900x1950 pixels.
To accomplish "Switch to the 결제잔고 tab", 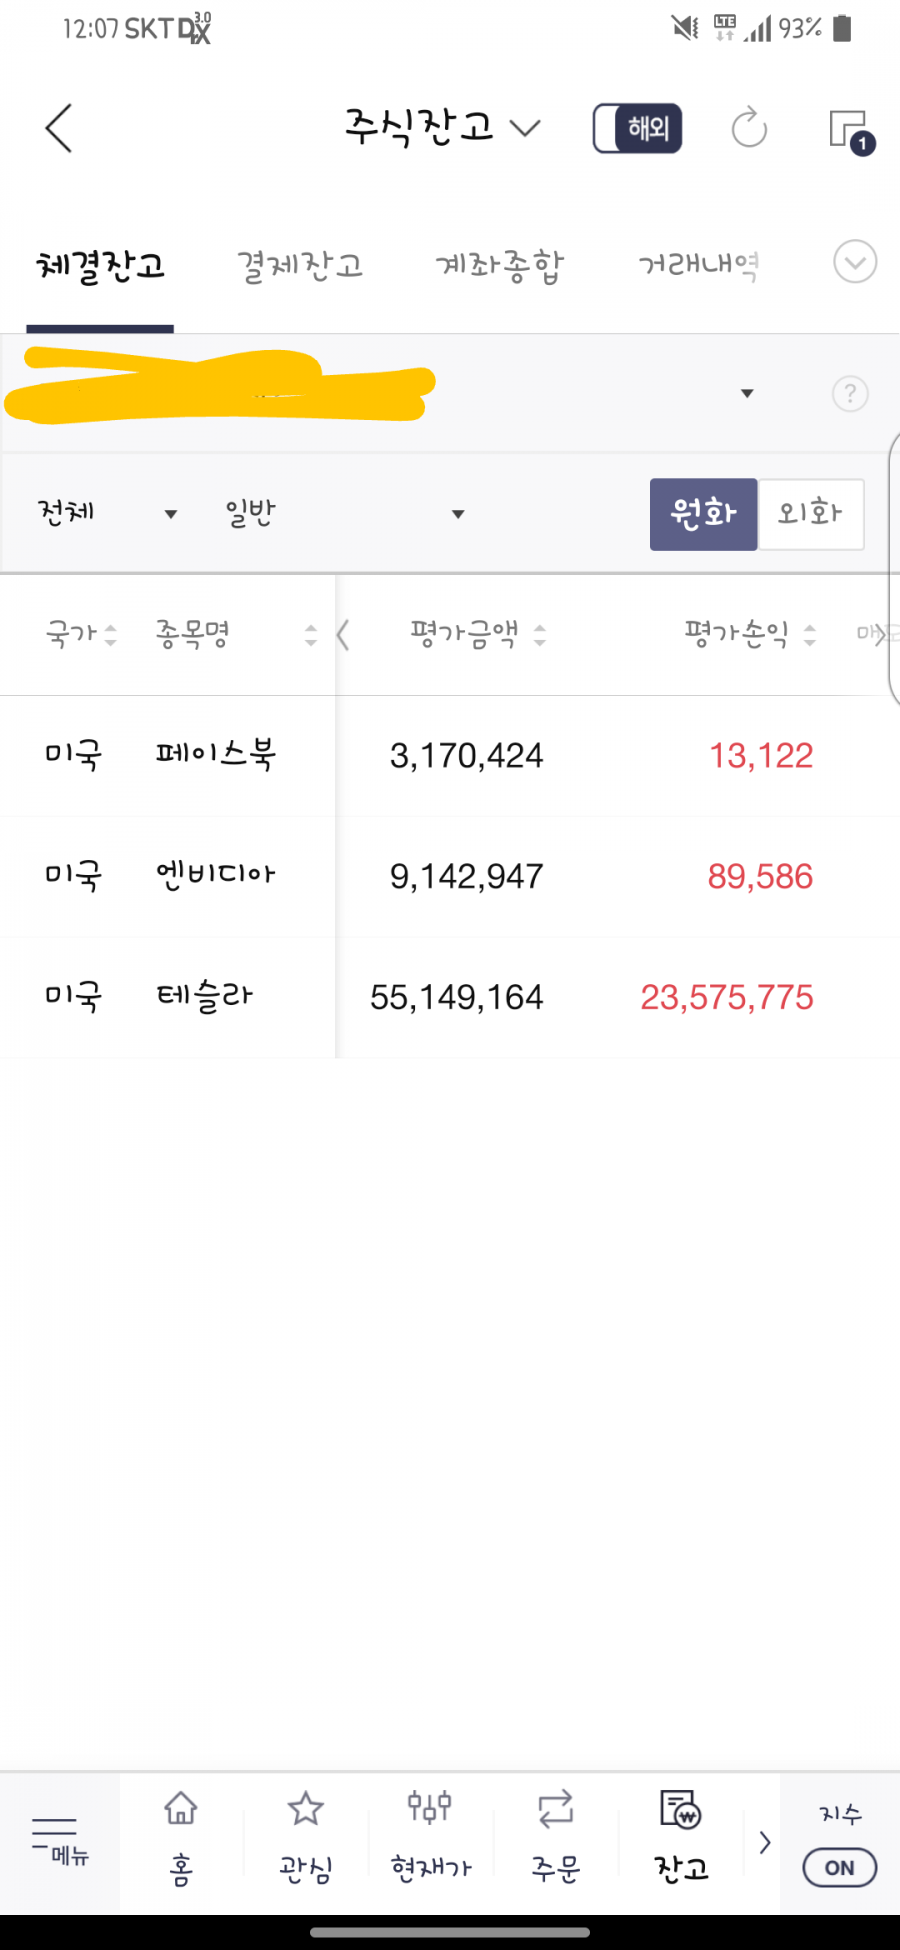I will coord(299,265).
